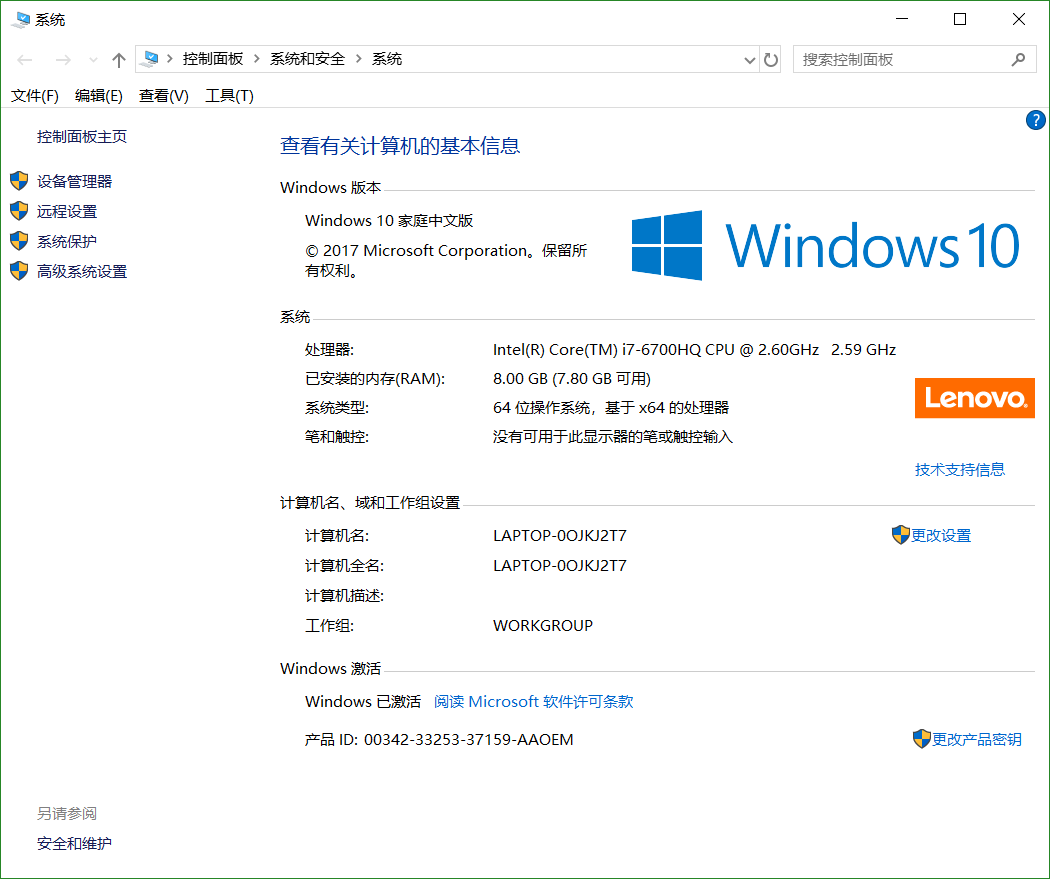1050x879 pixels.
Task: Open 安全和维护 link
Action: pos(74,844)
